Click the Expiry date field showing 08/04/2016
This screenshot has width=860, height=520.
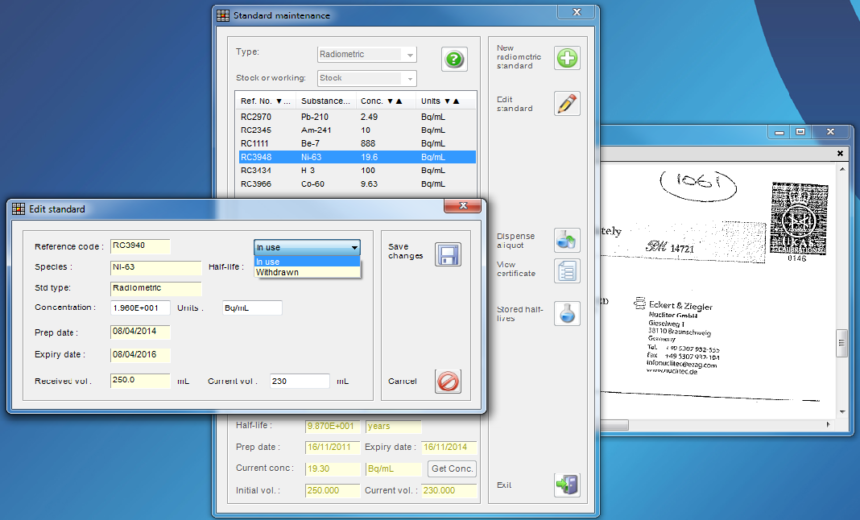click(140, 355)
